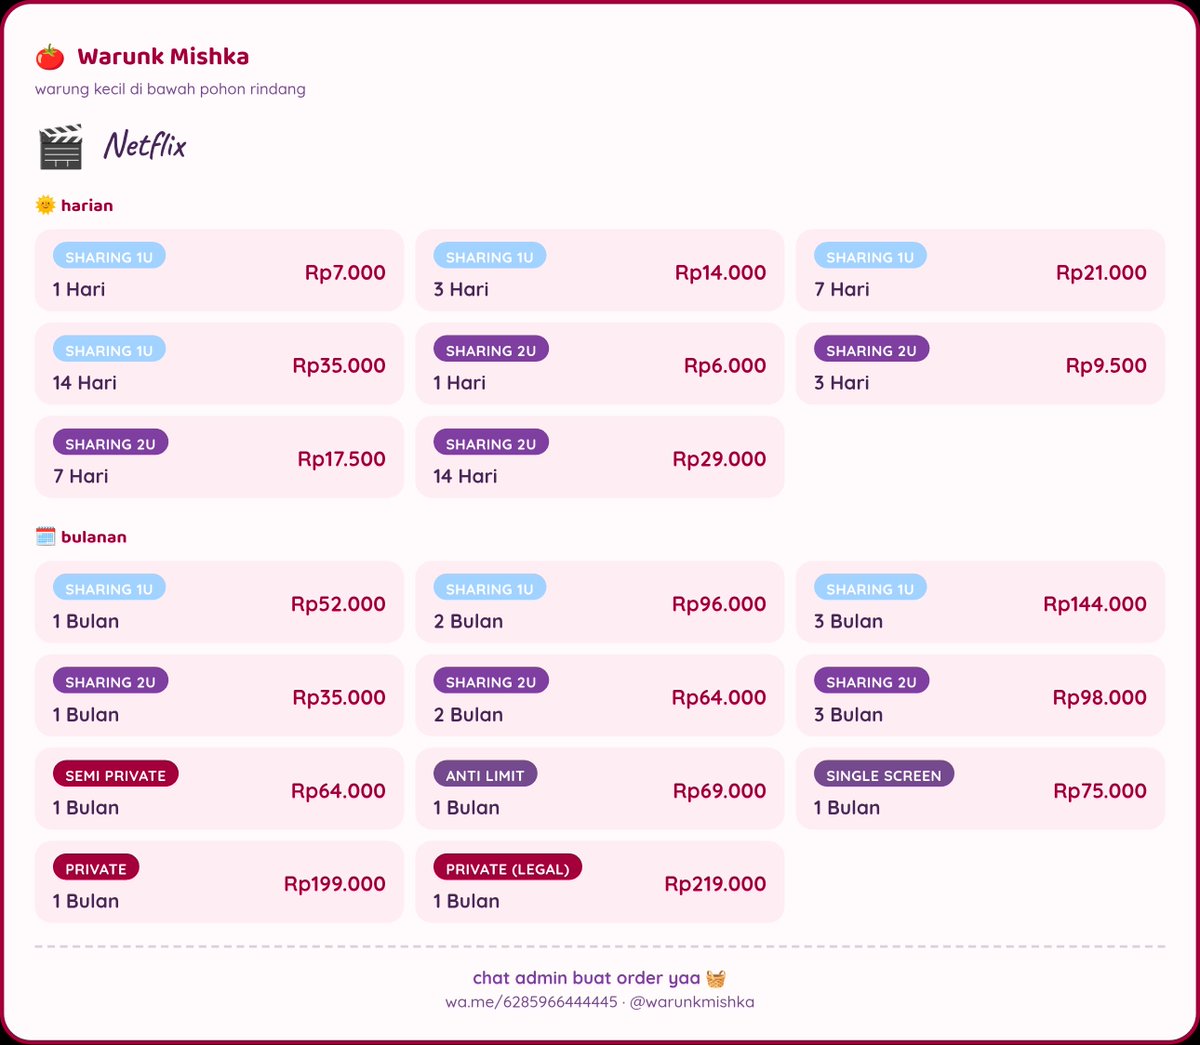Click "7 Hari" in the Rp17.500 card
Image resolution: width=1200 pixels, height=1045 pixels.
point(81,476)
